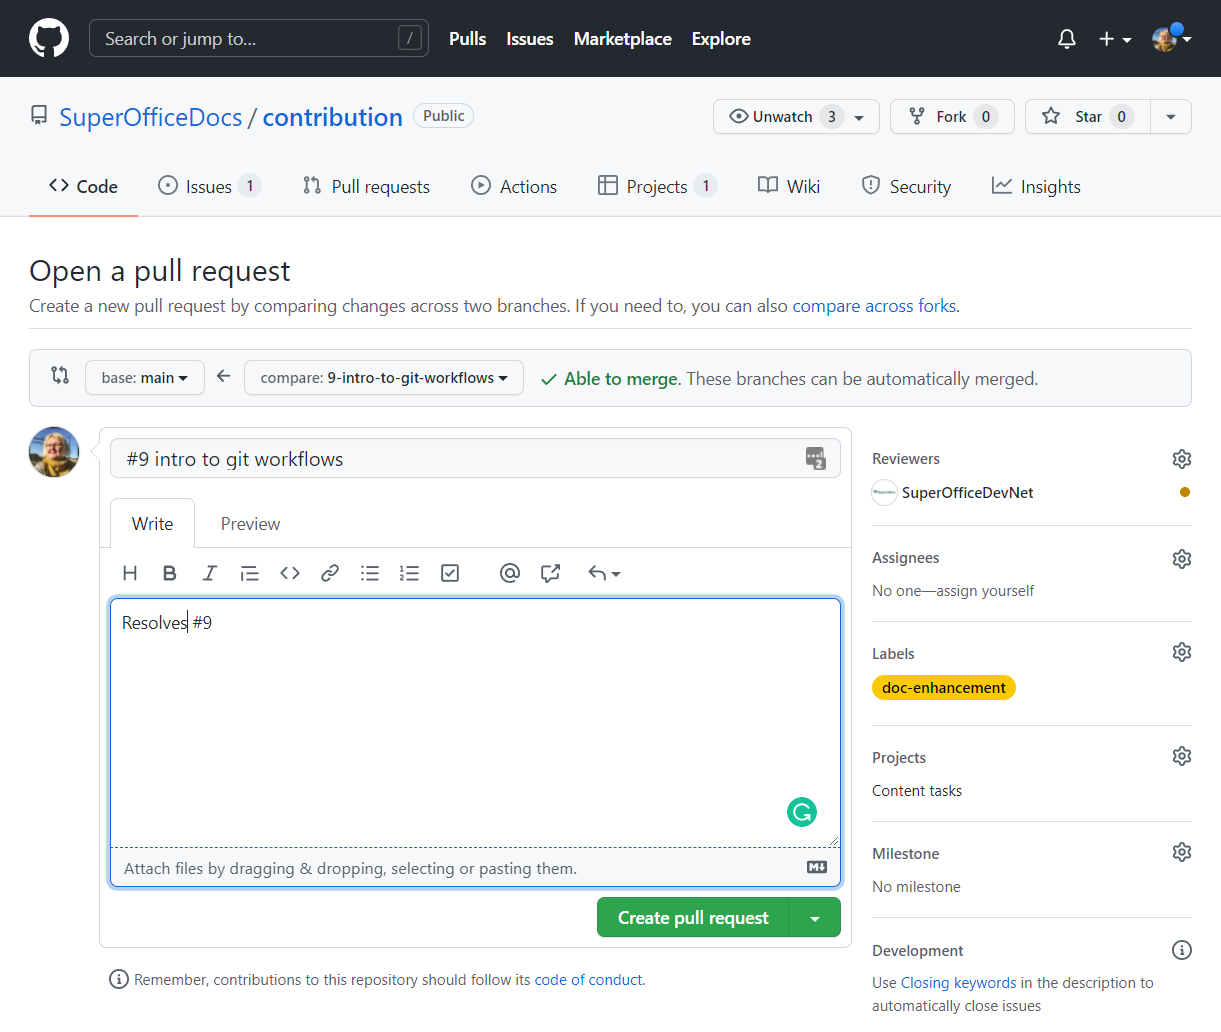Insert code formatting
Viewport: 1221px width, 1032px height.
(x=290, y=573)
